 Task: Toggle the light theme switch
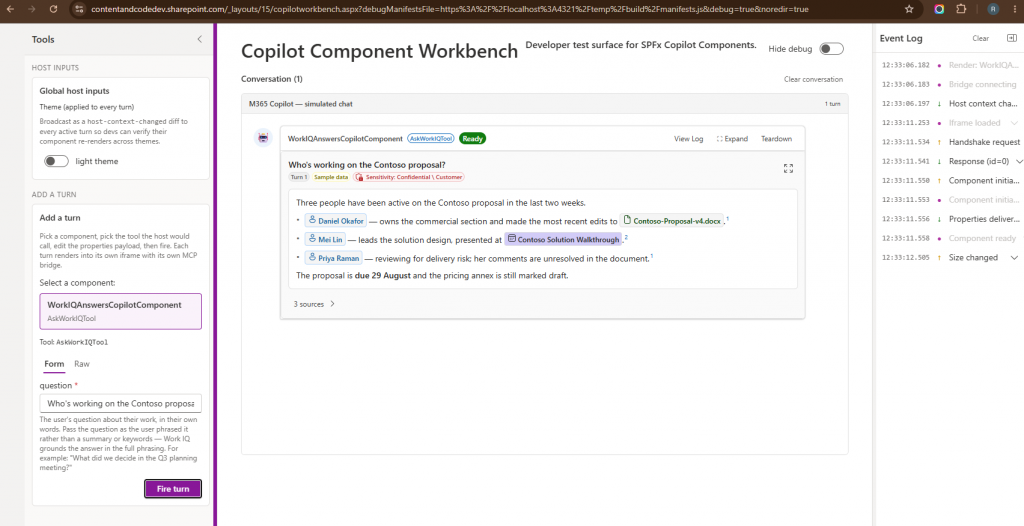[x=56, y=161]
